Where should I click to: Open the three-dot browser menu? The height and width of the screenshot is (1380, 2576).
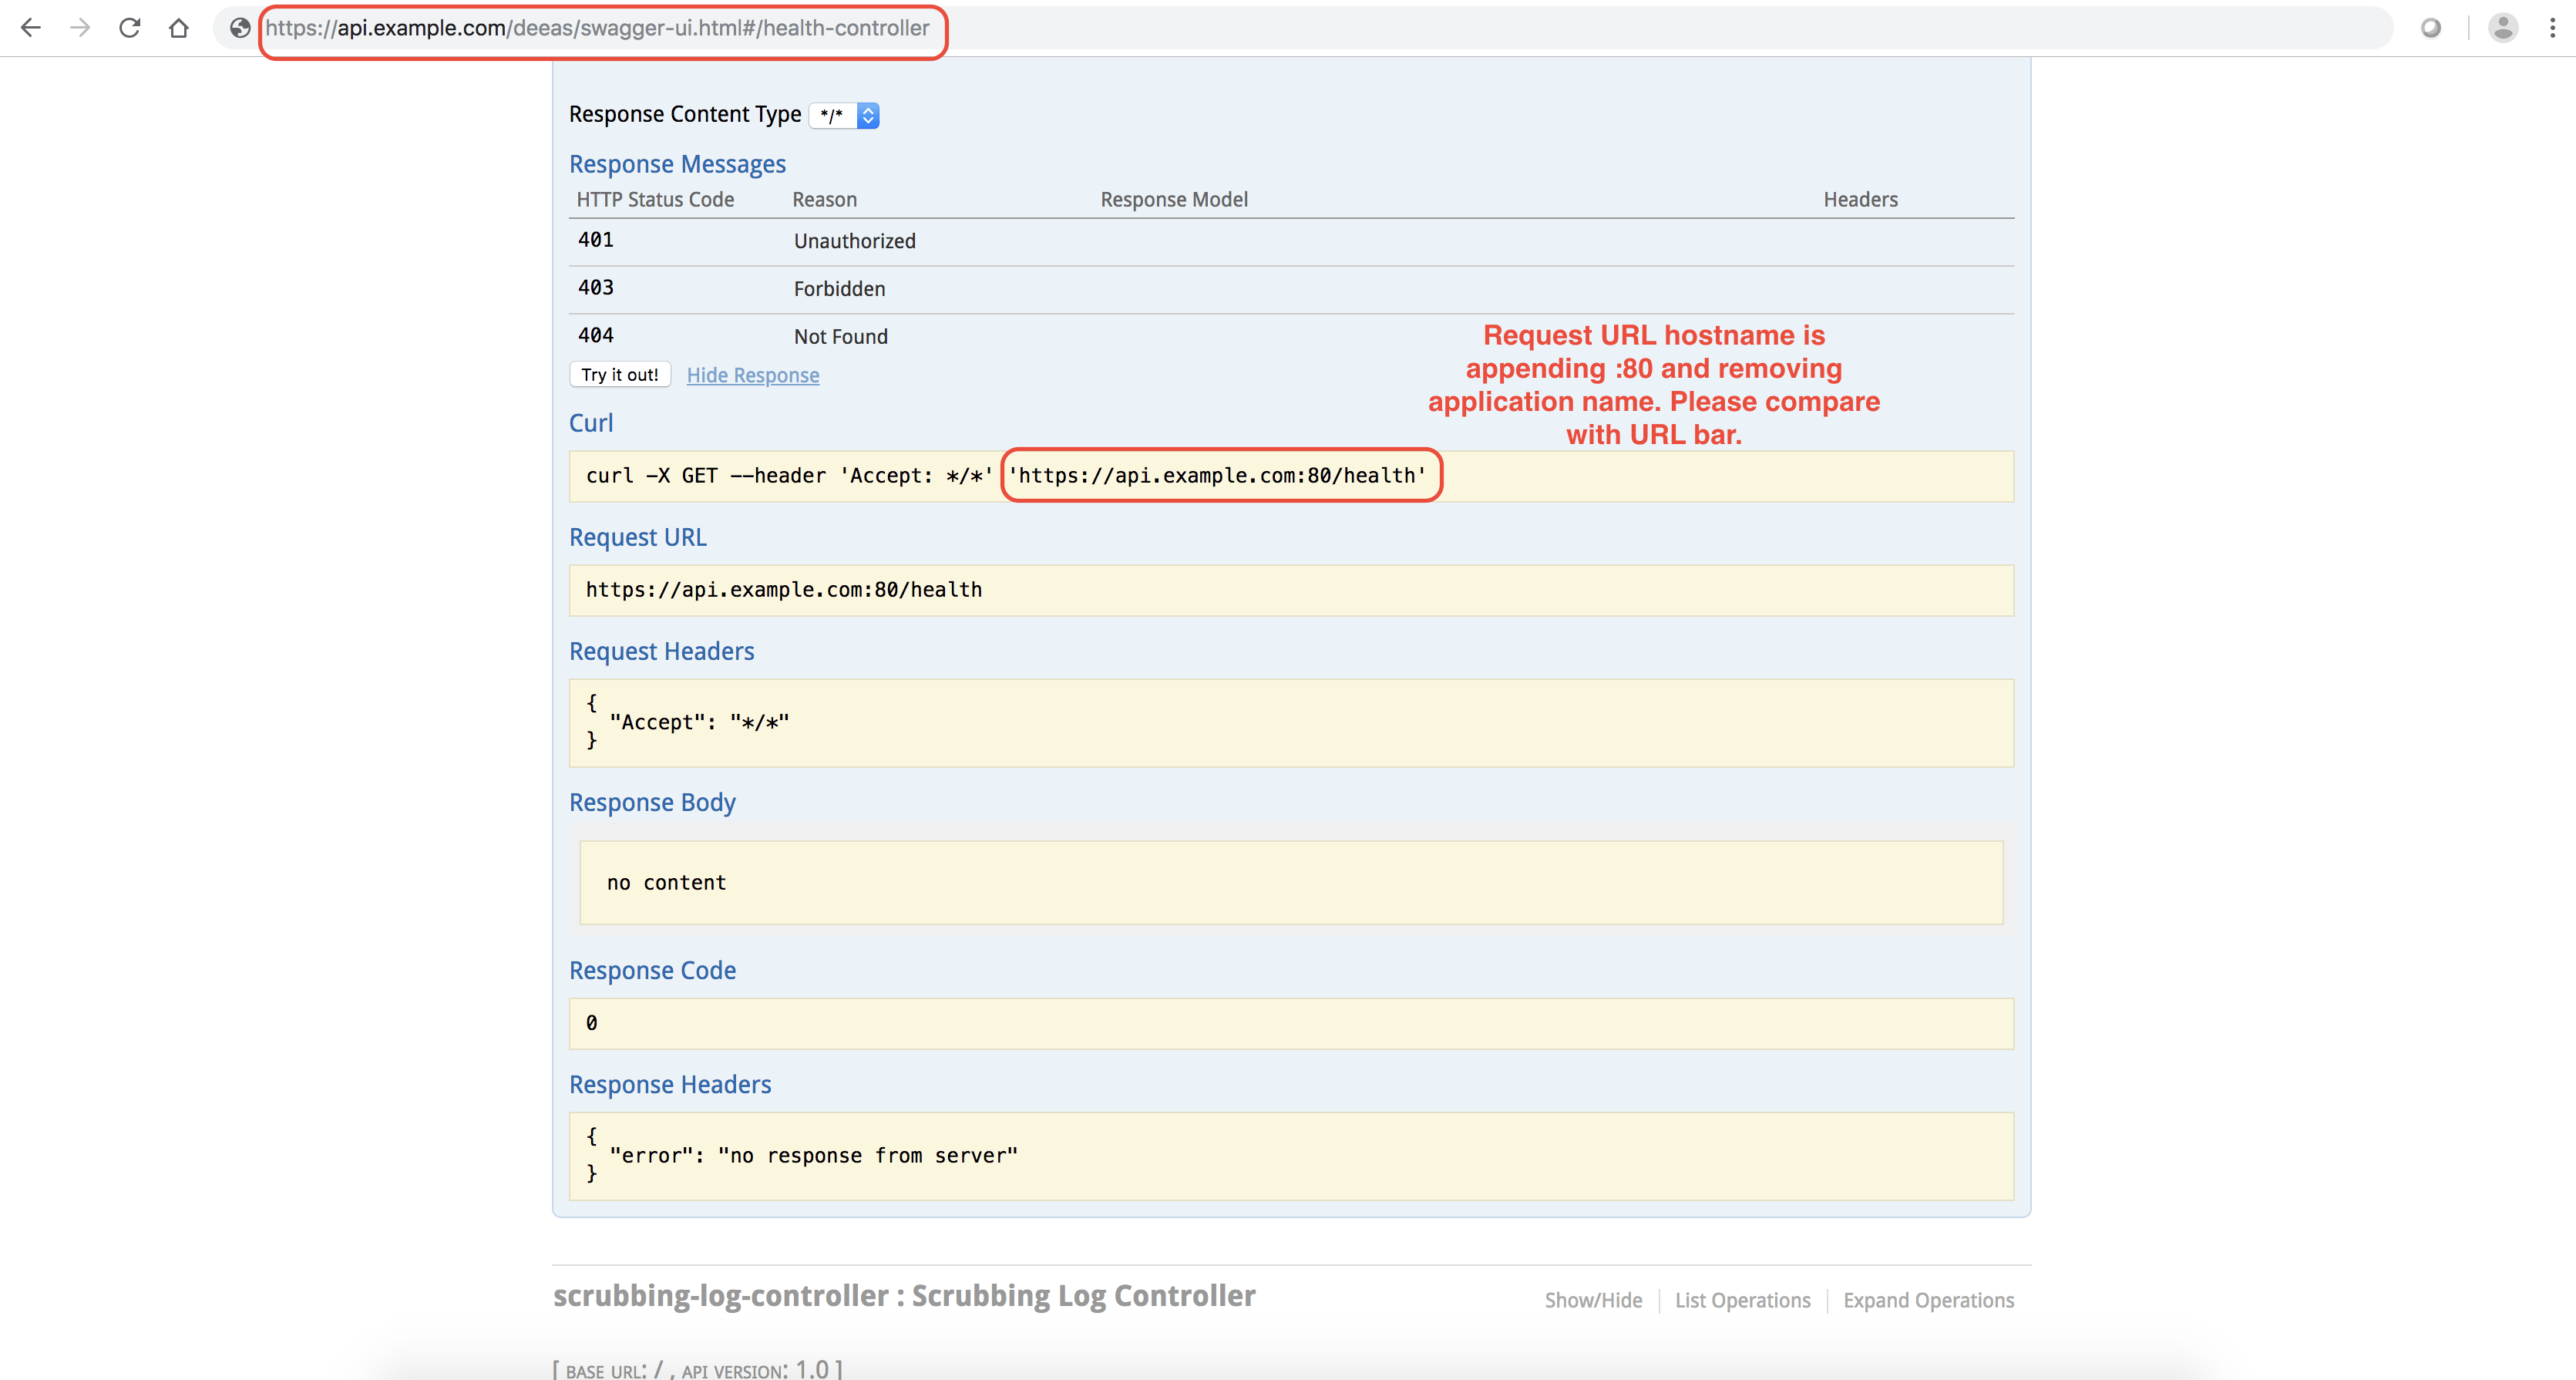(x=2552, y=28)
